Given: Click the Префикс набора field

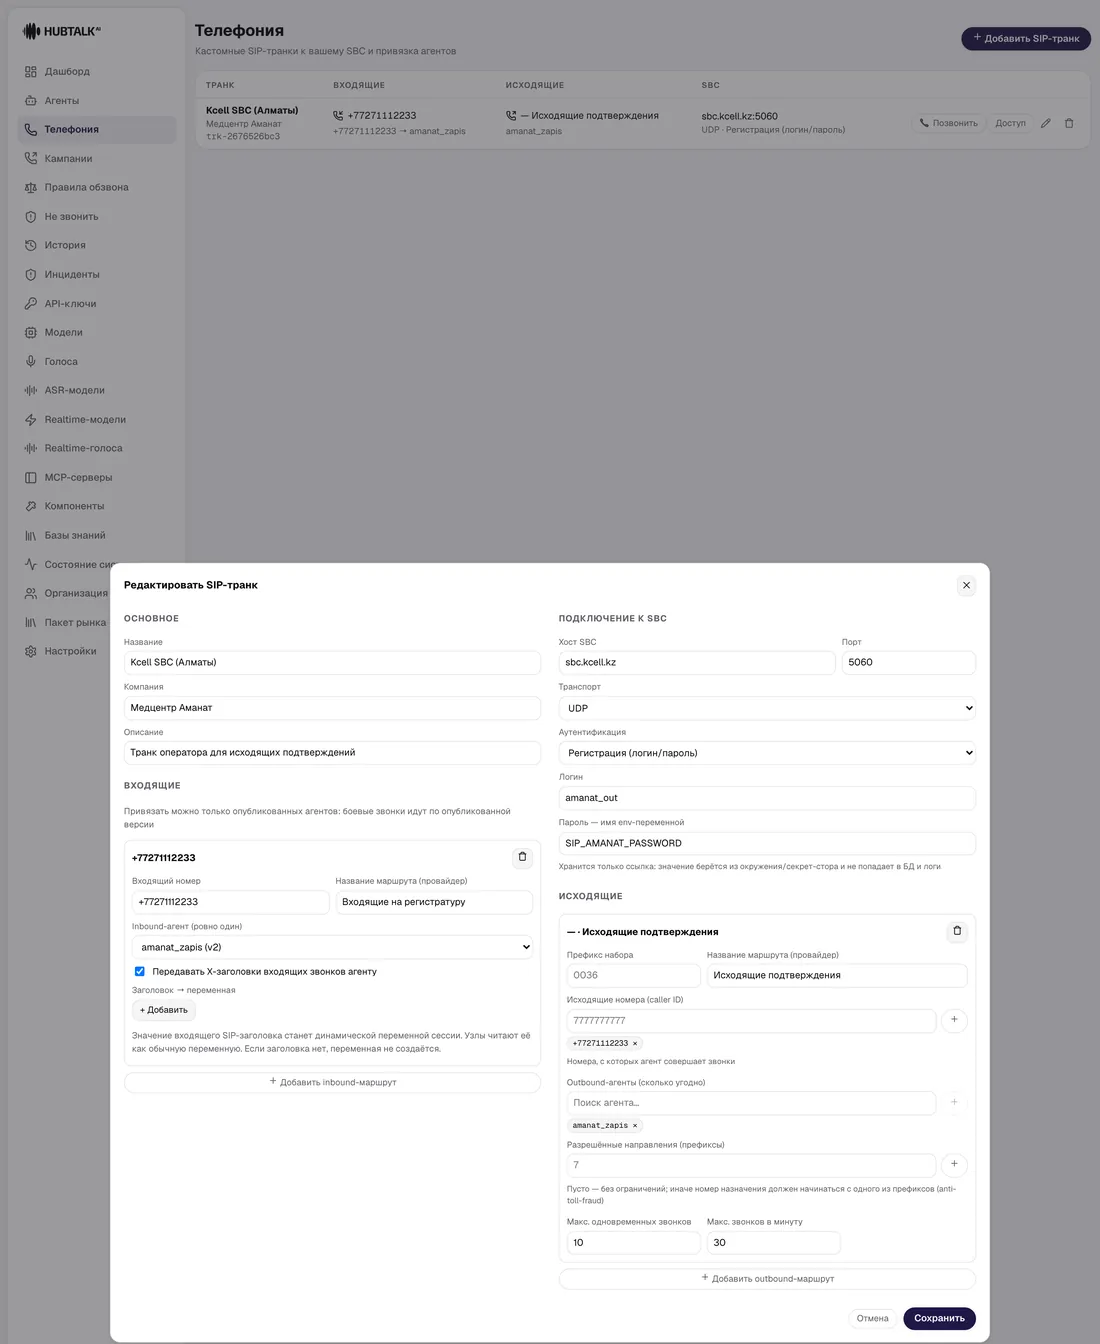Looking at the screenshot, I should (x=633, y=976).
